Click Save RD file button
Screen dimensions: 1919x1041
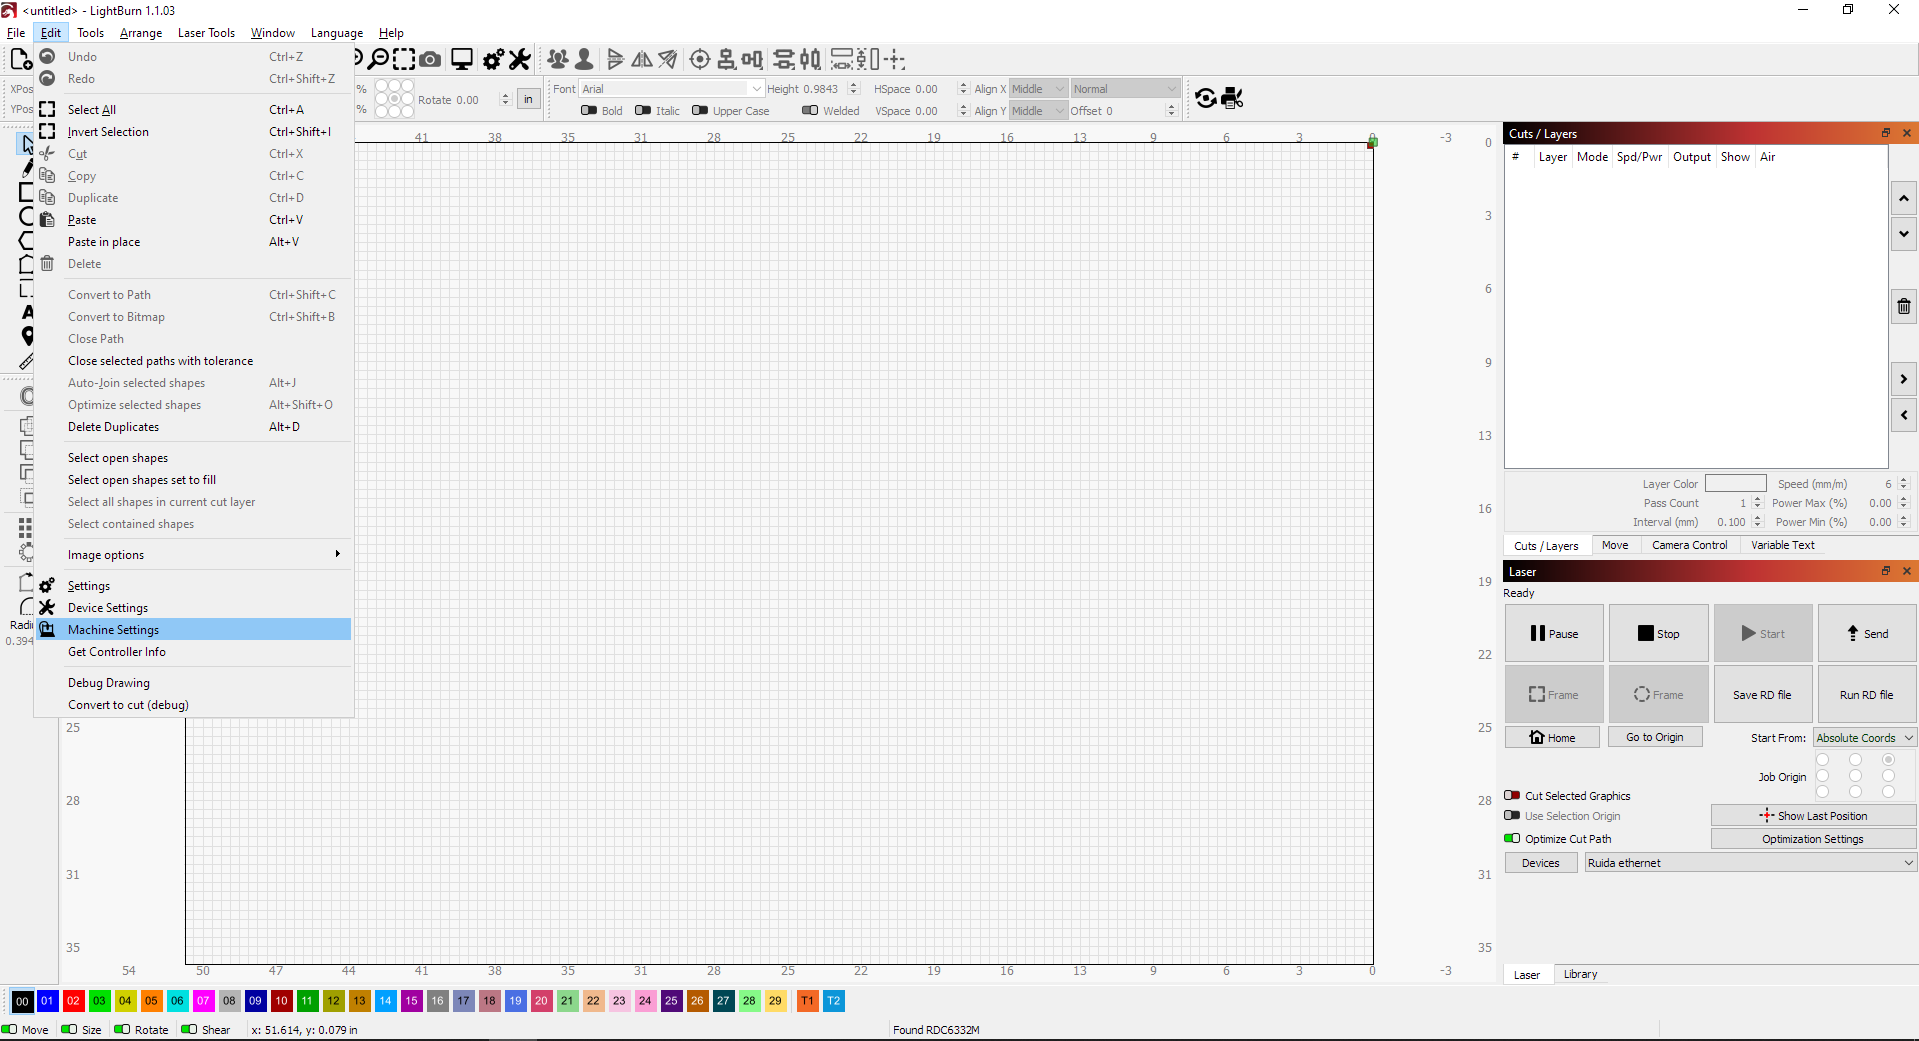(x=1762, y=695)
